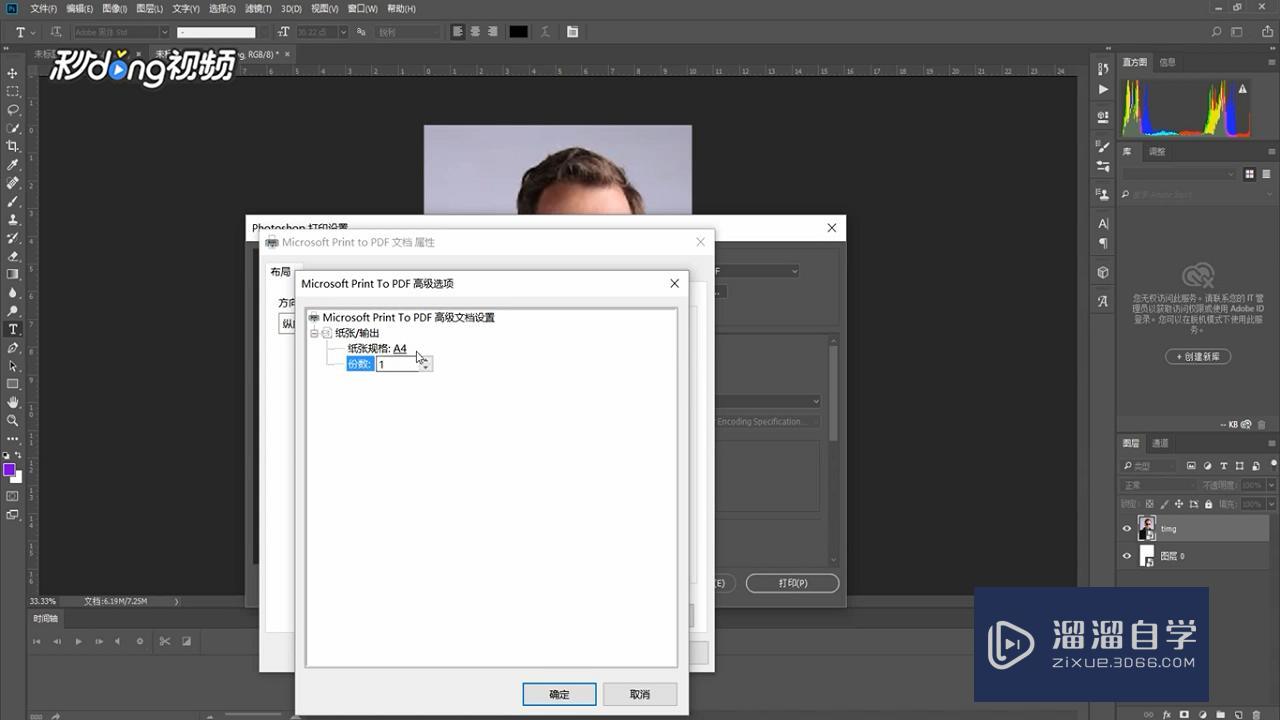1280x720 pixels.
Task: Select the Move tool
Action: [x=13, y=73]
